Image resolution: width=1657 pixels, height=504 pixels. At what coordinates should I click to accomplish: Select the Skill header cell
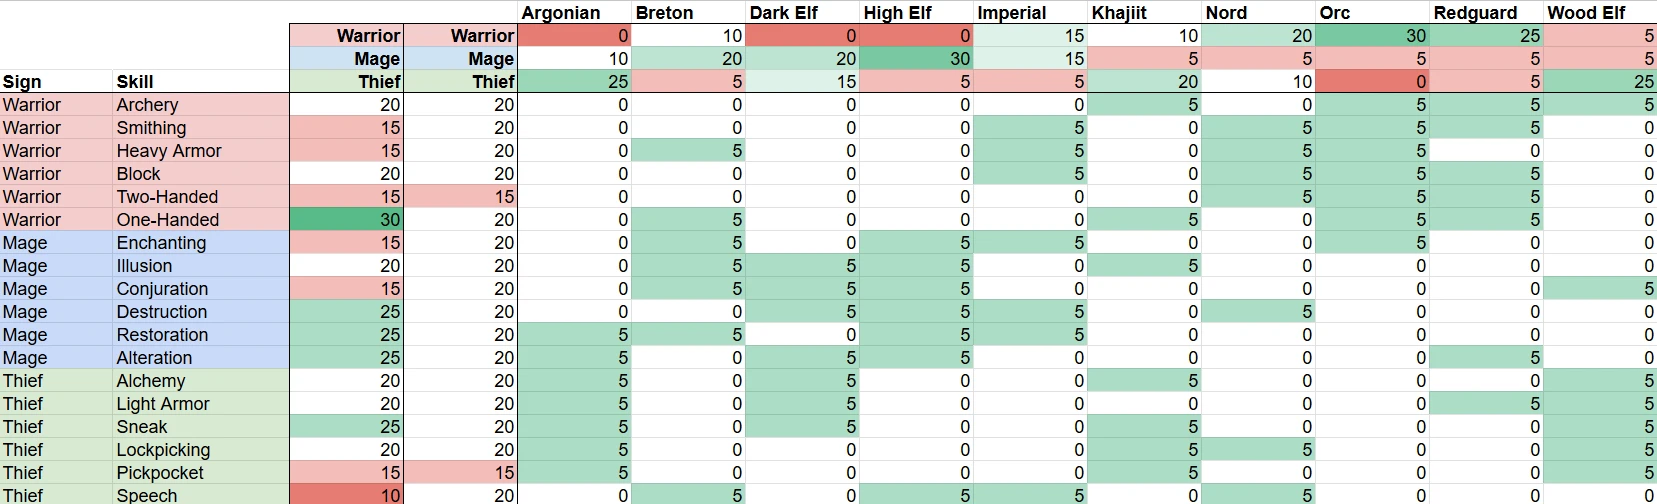pyautogui.click(x=200, y=82)
